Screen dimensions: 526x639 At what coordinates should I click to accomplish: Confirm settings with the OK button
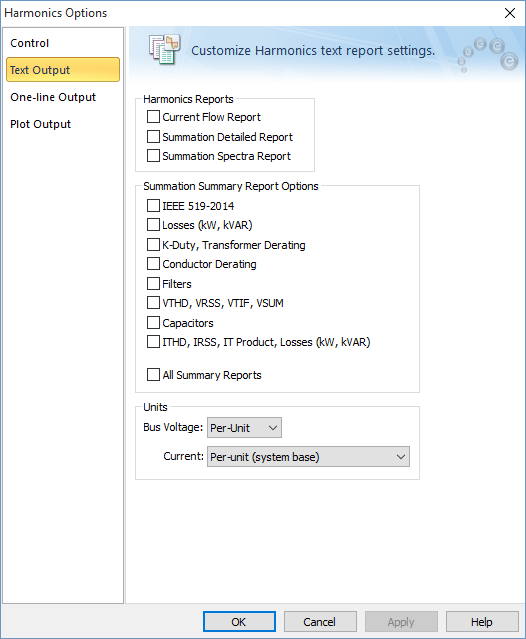tap(239, 622)
